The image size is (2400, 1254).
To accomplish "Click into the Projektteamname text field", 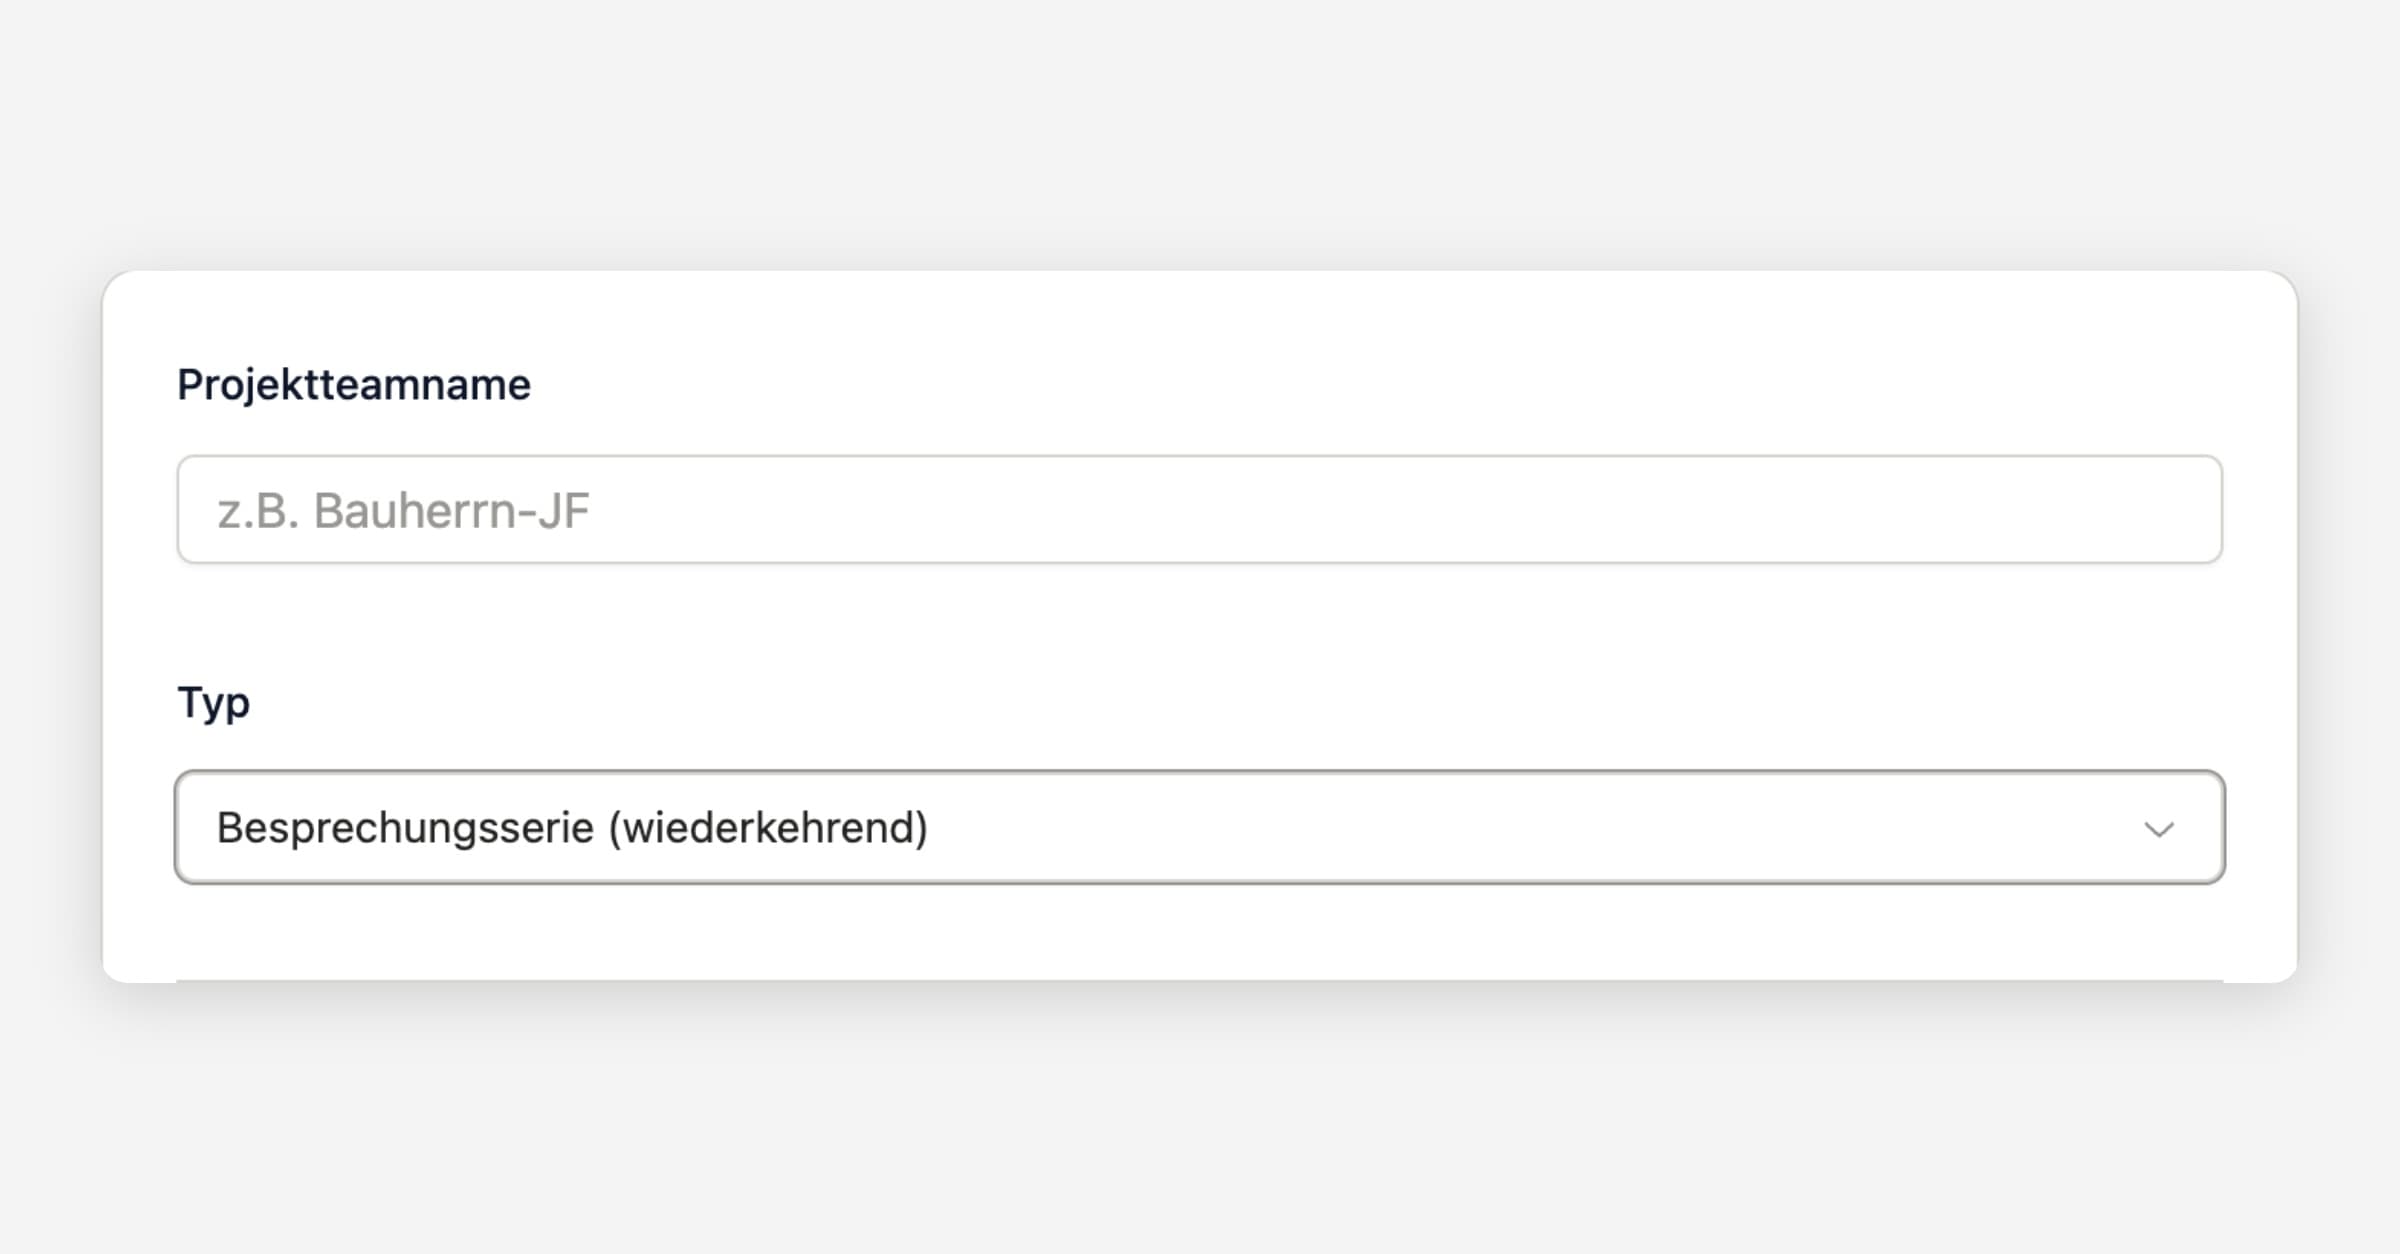I will click(1199, 510).
